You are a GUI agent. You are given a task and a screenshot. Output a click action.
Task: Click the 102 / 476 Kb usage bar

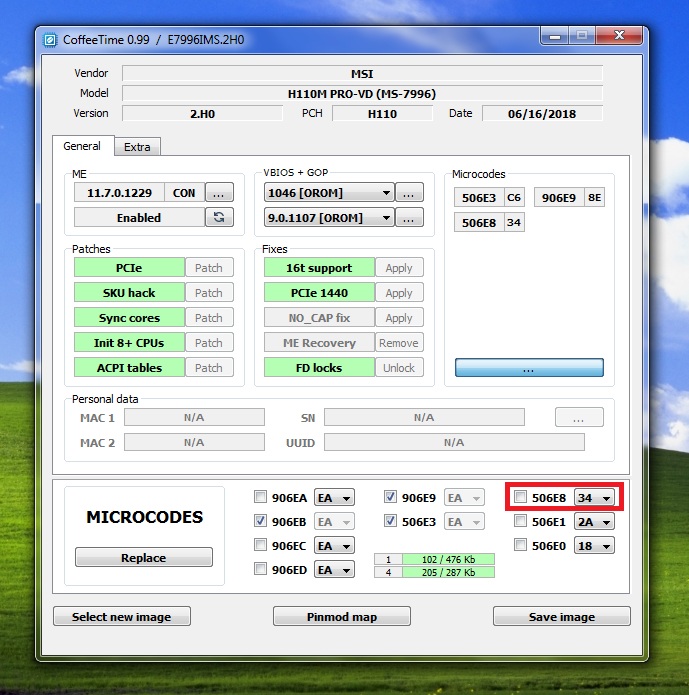448,559
